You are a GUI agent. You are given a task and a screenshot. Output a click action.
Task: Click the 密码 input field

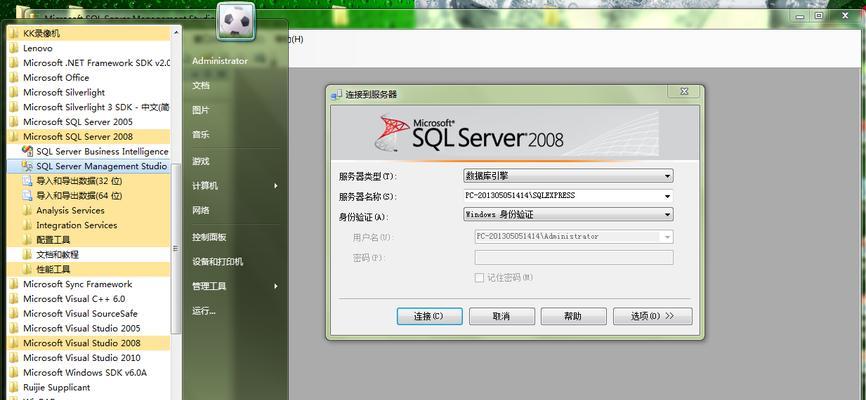(574, 257)
